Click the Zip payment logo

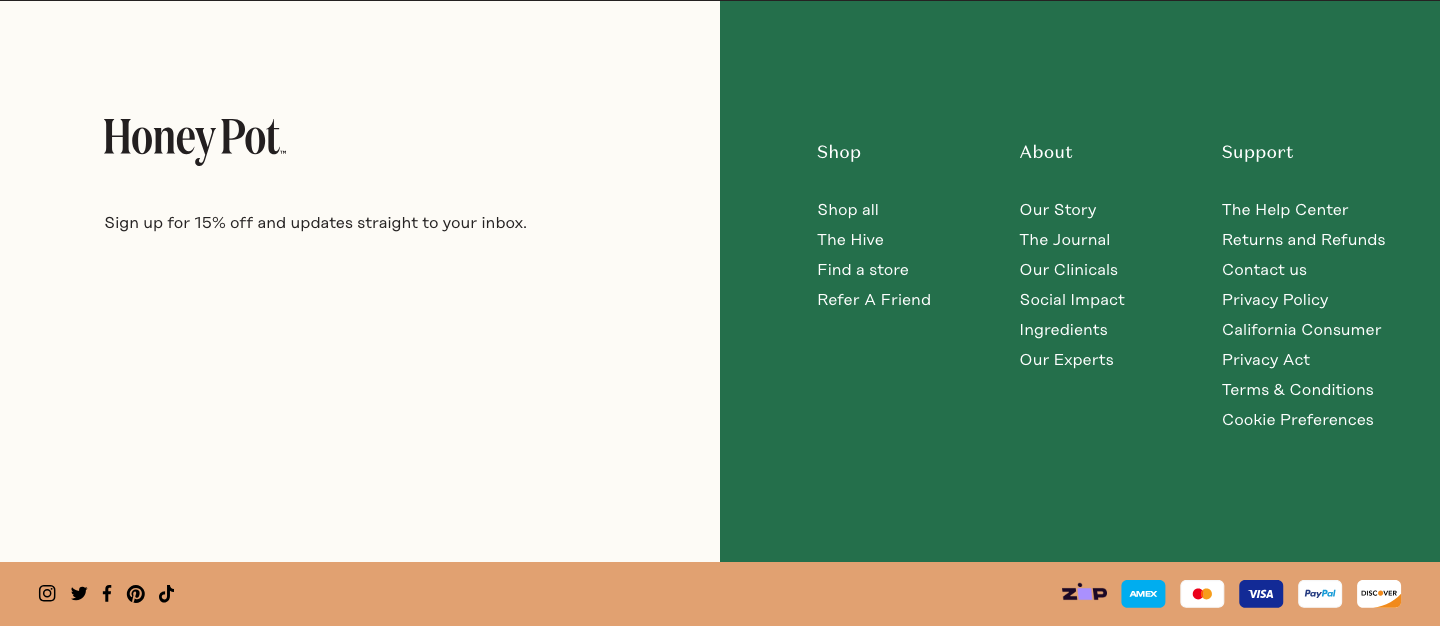pos(1084,593)
